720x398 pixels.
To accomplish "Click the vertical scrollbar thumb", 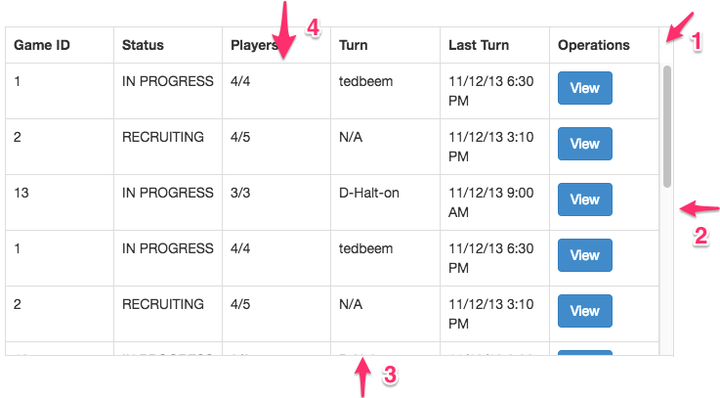I will (667, 126).
